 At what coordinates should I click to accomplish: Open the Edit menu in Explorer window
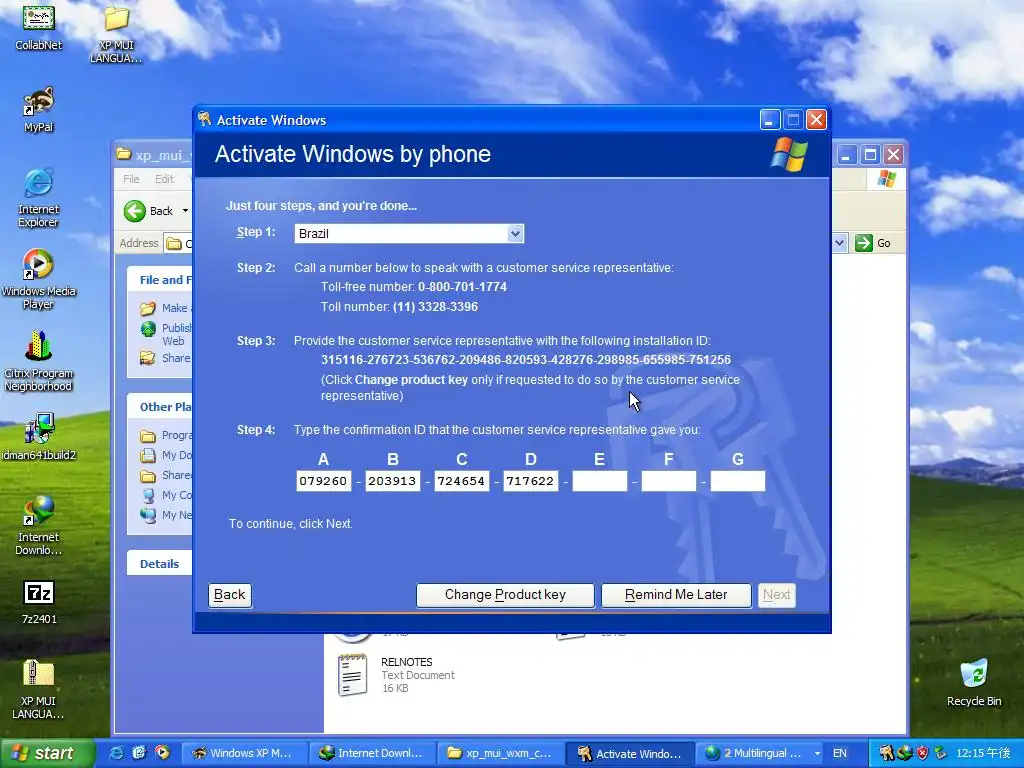click(164, 179)
